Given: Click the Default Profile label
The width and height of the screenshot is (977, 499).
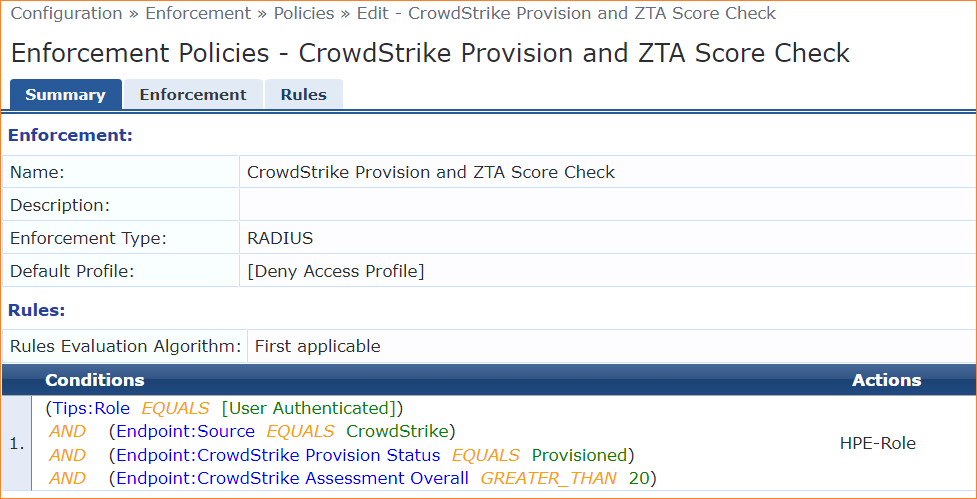Looking at the screenshot, I should [x=72, y=272].
